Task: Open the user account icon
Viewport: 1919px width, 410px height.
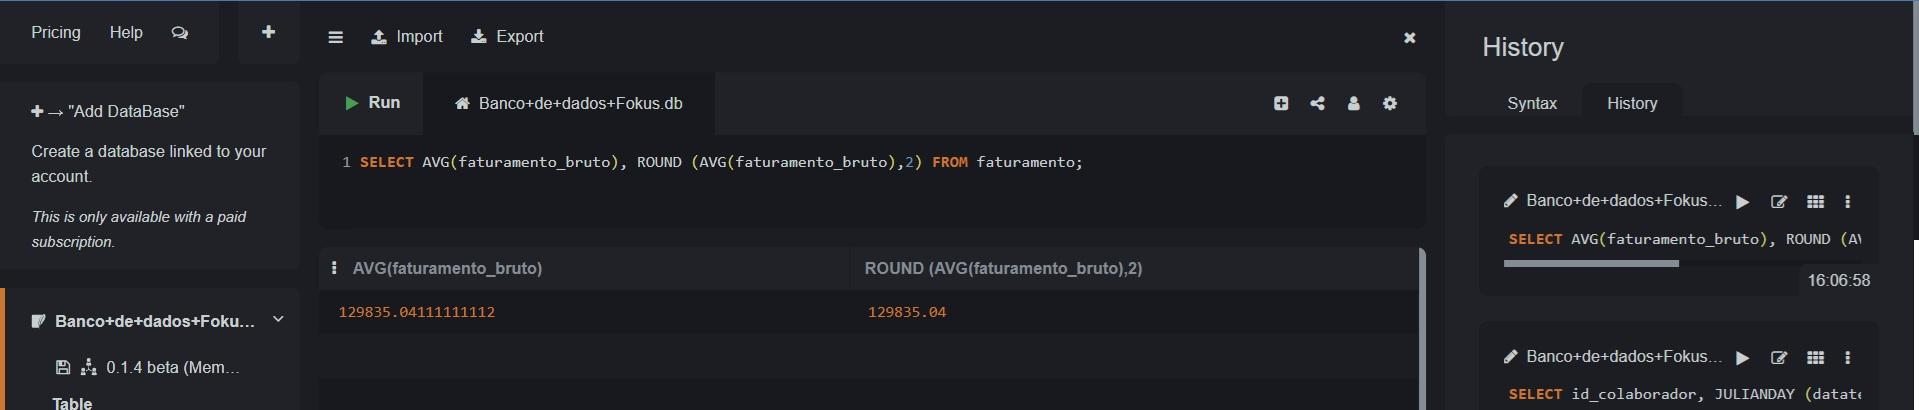Action: tap(1353, 103)
